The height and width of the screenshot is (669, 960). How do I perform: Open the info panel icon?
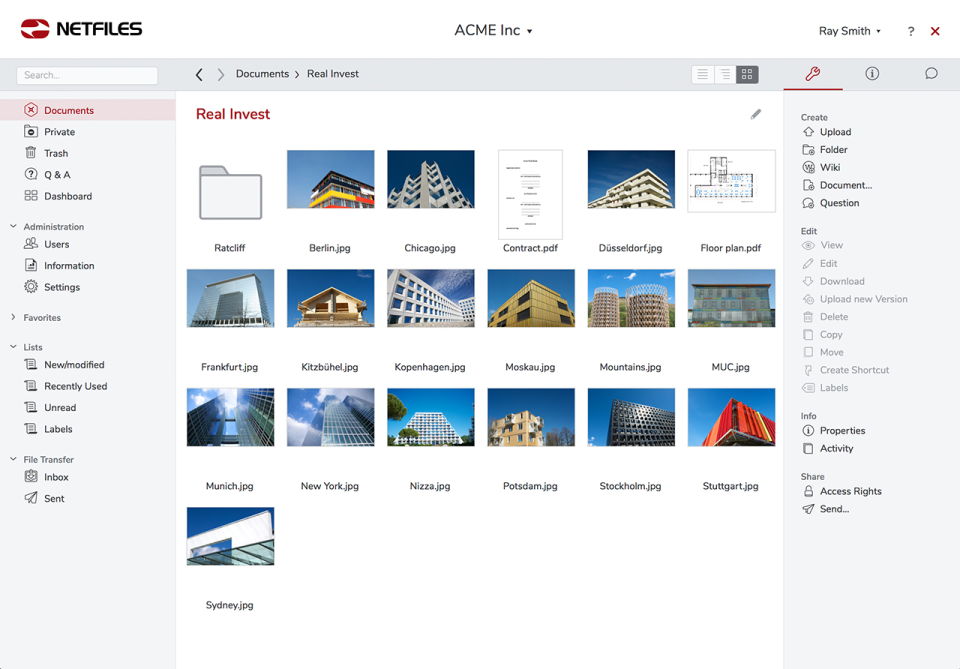(x=872, y=73)
